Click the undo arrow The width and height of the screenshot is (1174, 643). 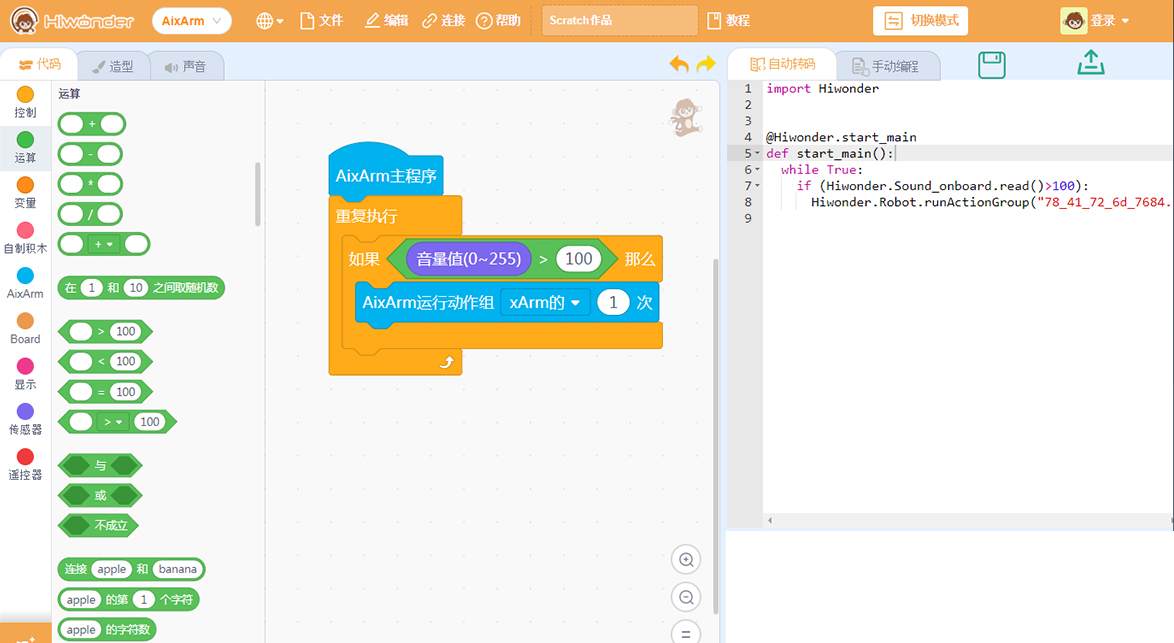coord(679,64)
